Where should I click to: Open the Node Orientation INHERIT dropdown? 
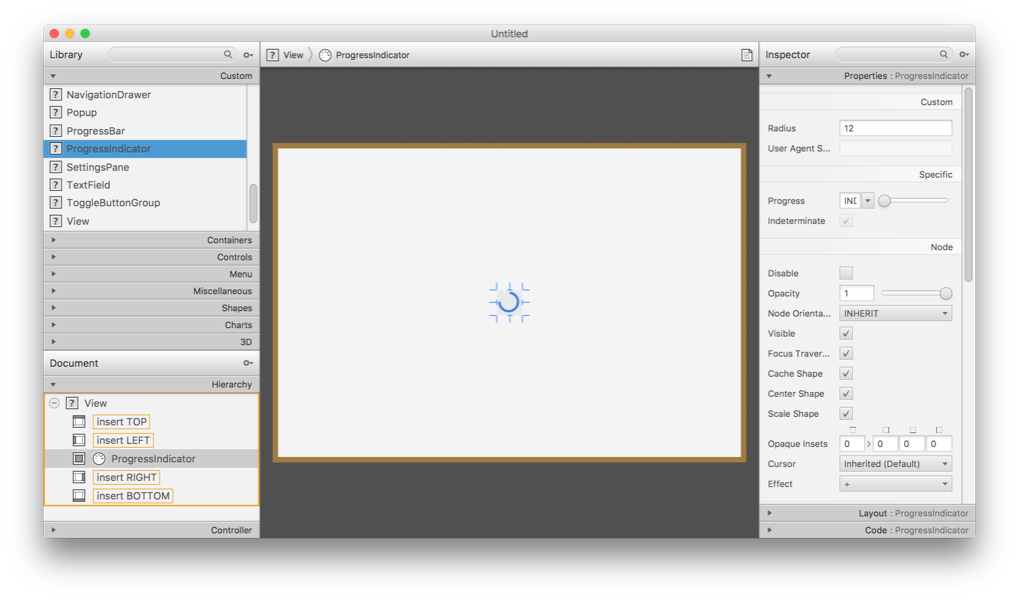pyautogui.click(x=896, y=313)
